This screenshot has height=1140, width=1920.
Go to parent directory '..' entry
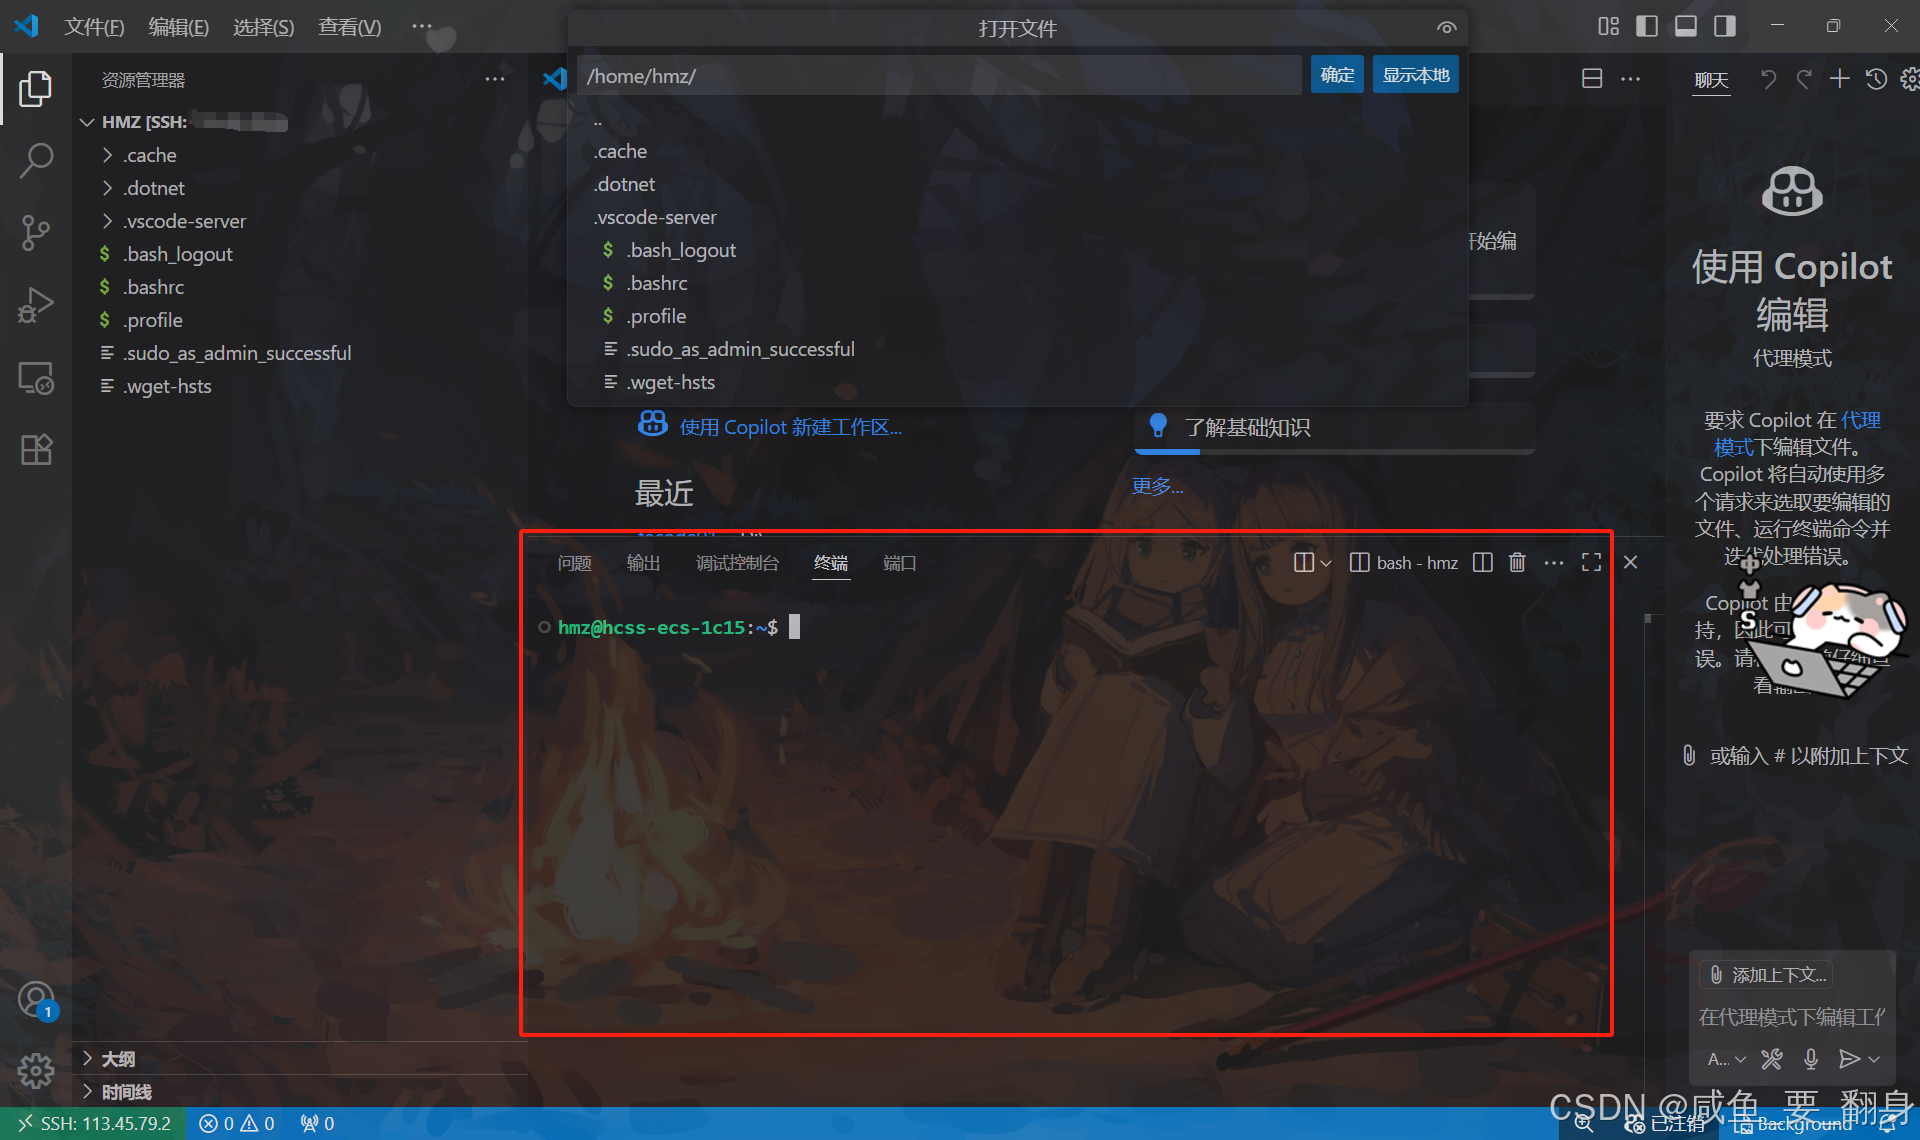[x=1018, y=121]
